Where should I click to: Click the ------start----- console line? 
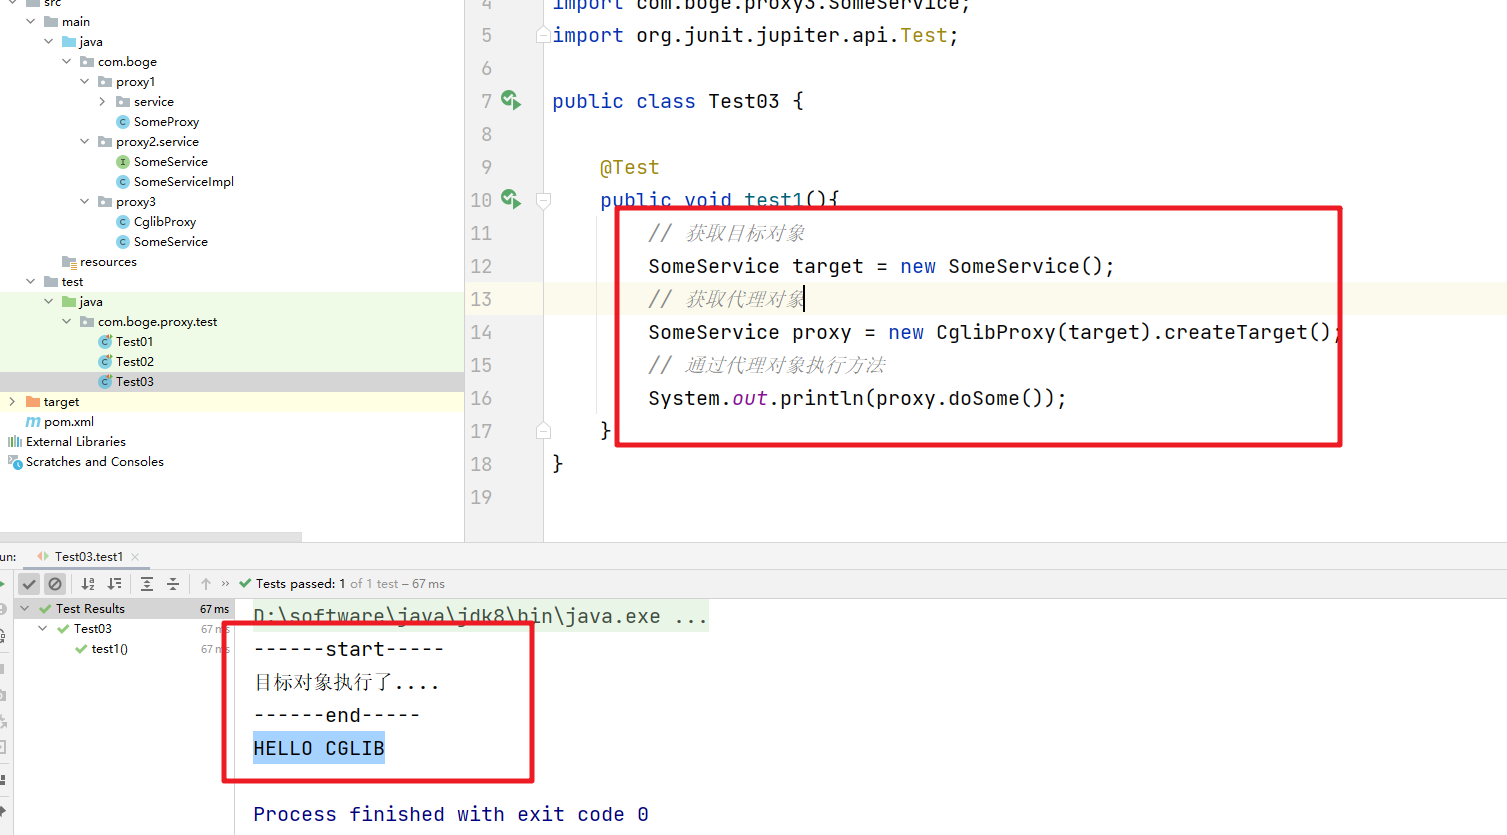pyautogui.click(x=349, y=649)
